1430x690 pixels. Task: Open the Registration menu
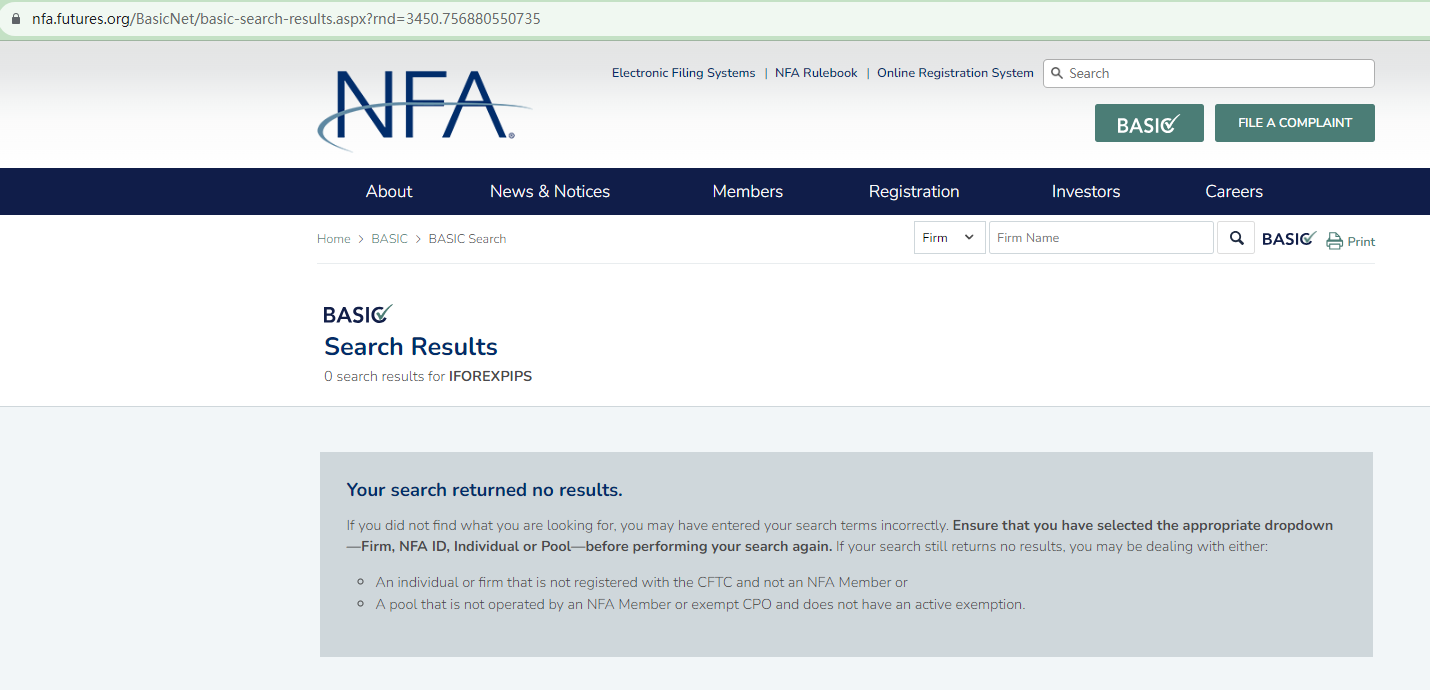pyautogui.click(x=914, y=191)
